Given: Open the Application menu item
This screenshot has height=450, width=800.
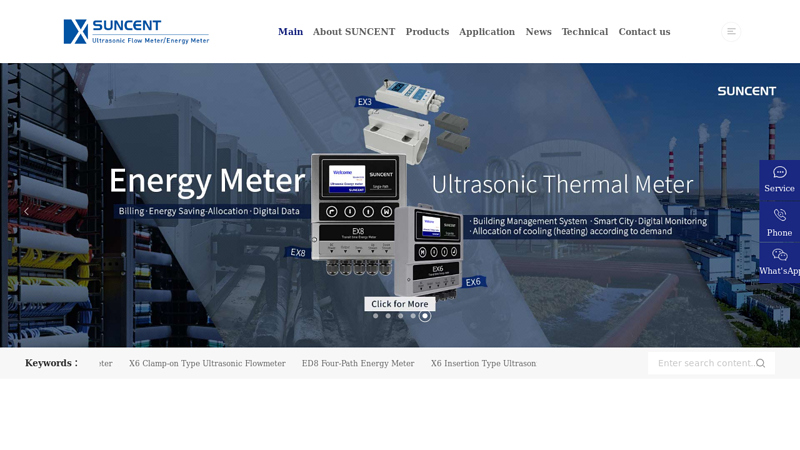Looking at the screenshot, I should [487, 32].
